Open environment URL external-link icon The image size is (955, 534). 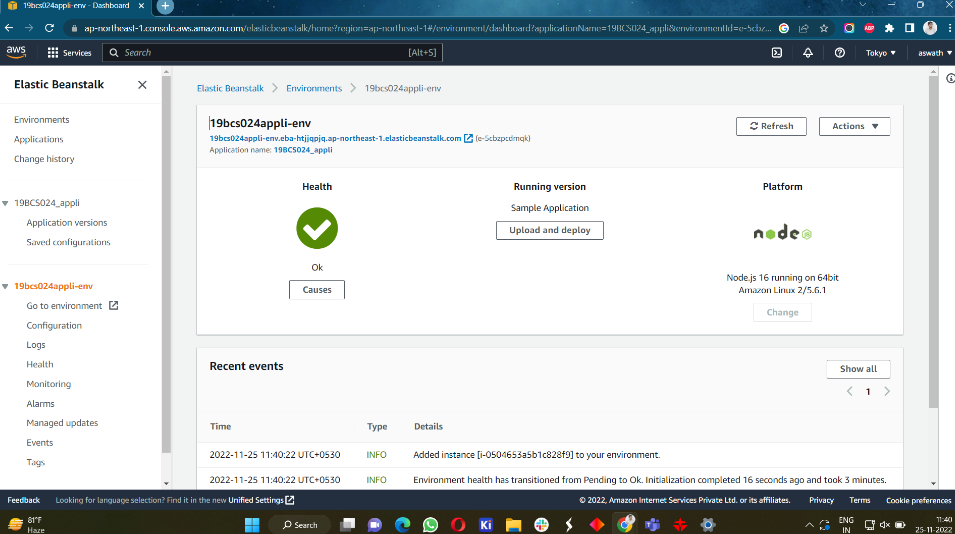468,138
